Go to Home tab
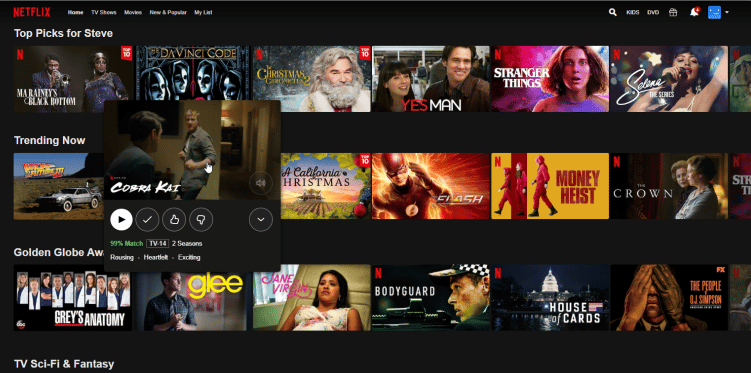751x373 pixels. coord(76,12)
